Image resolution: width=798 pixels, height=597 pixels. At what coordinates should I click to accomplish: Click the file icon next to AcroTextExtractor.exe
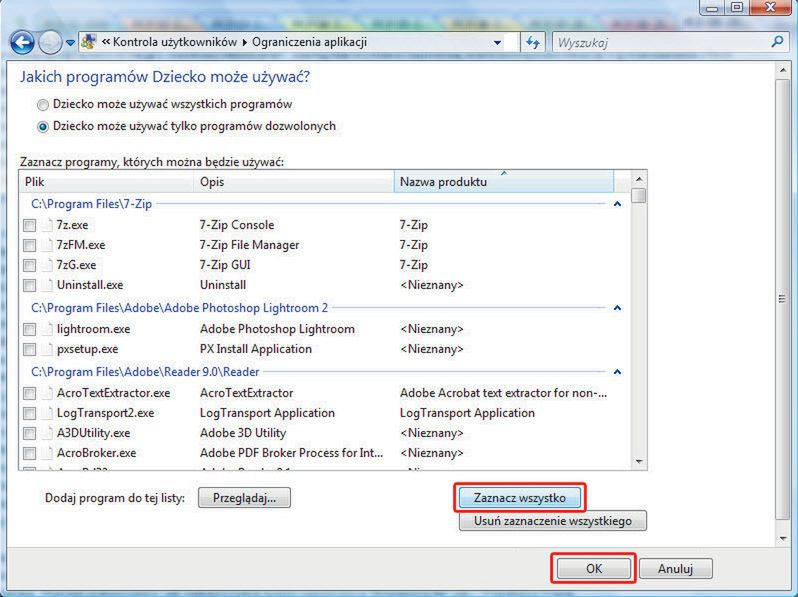coord(47,393)
